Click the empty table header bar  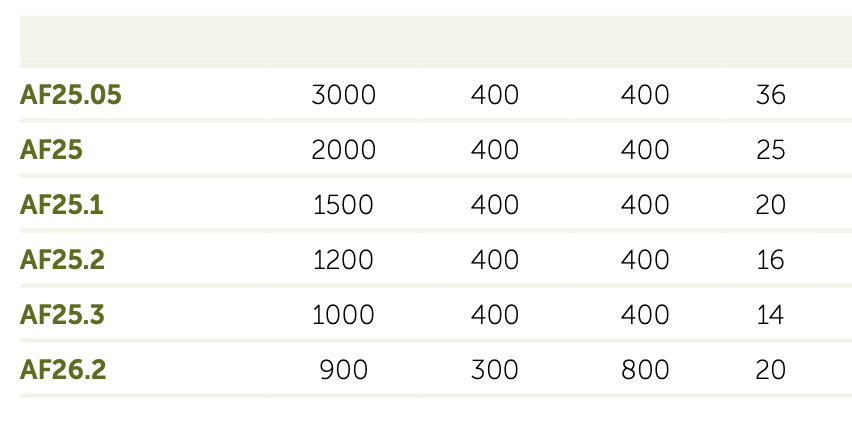[x=436, y=41]
